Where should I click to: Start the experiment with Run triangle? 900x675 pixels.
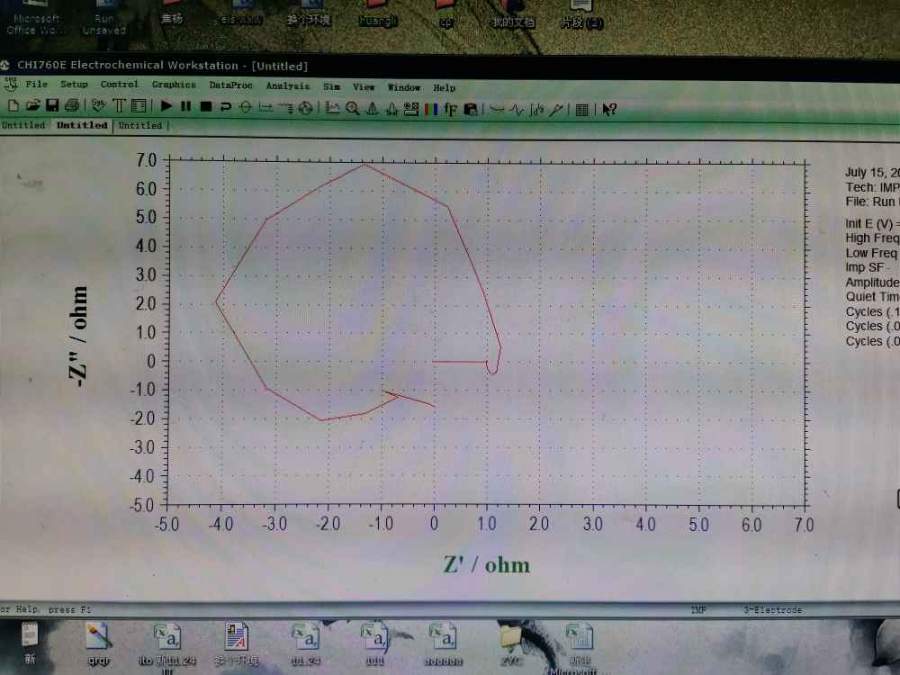pos(166,106)
